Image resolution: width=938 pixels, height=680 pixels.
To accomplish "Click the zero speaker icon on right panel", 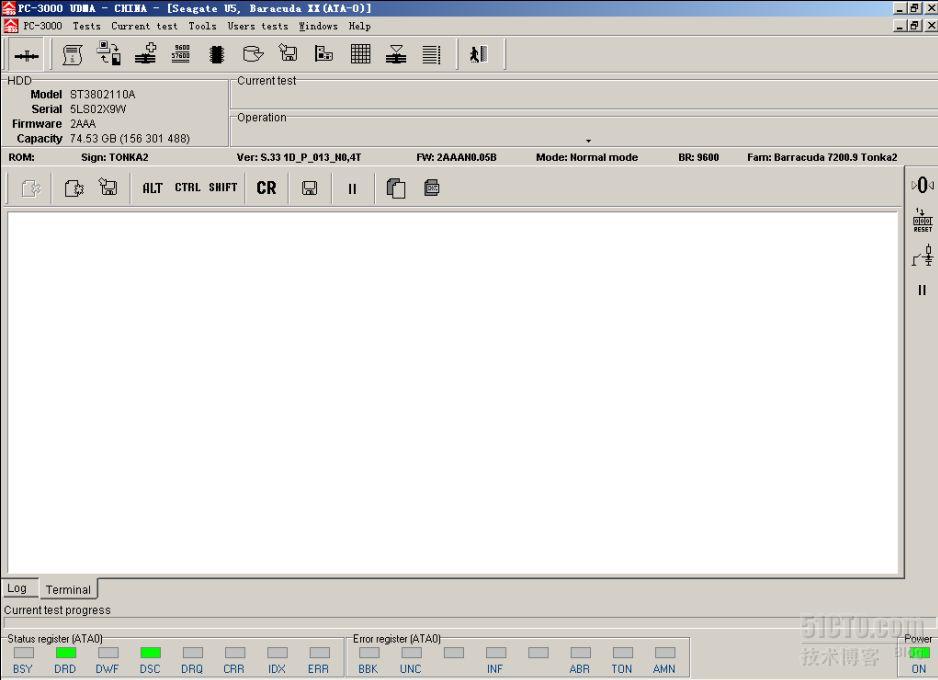I will point(922,185).
